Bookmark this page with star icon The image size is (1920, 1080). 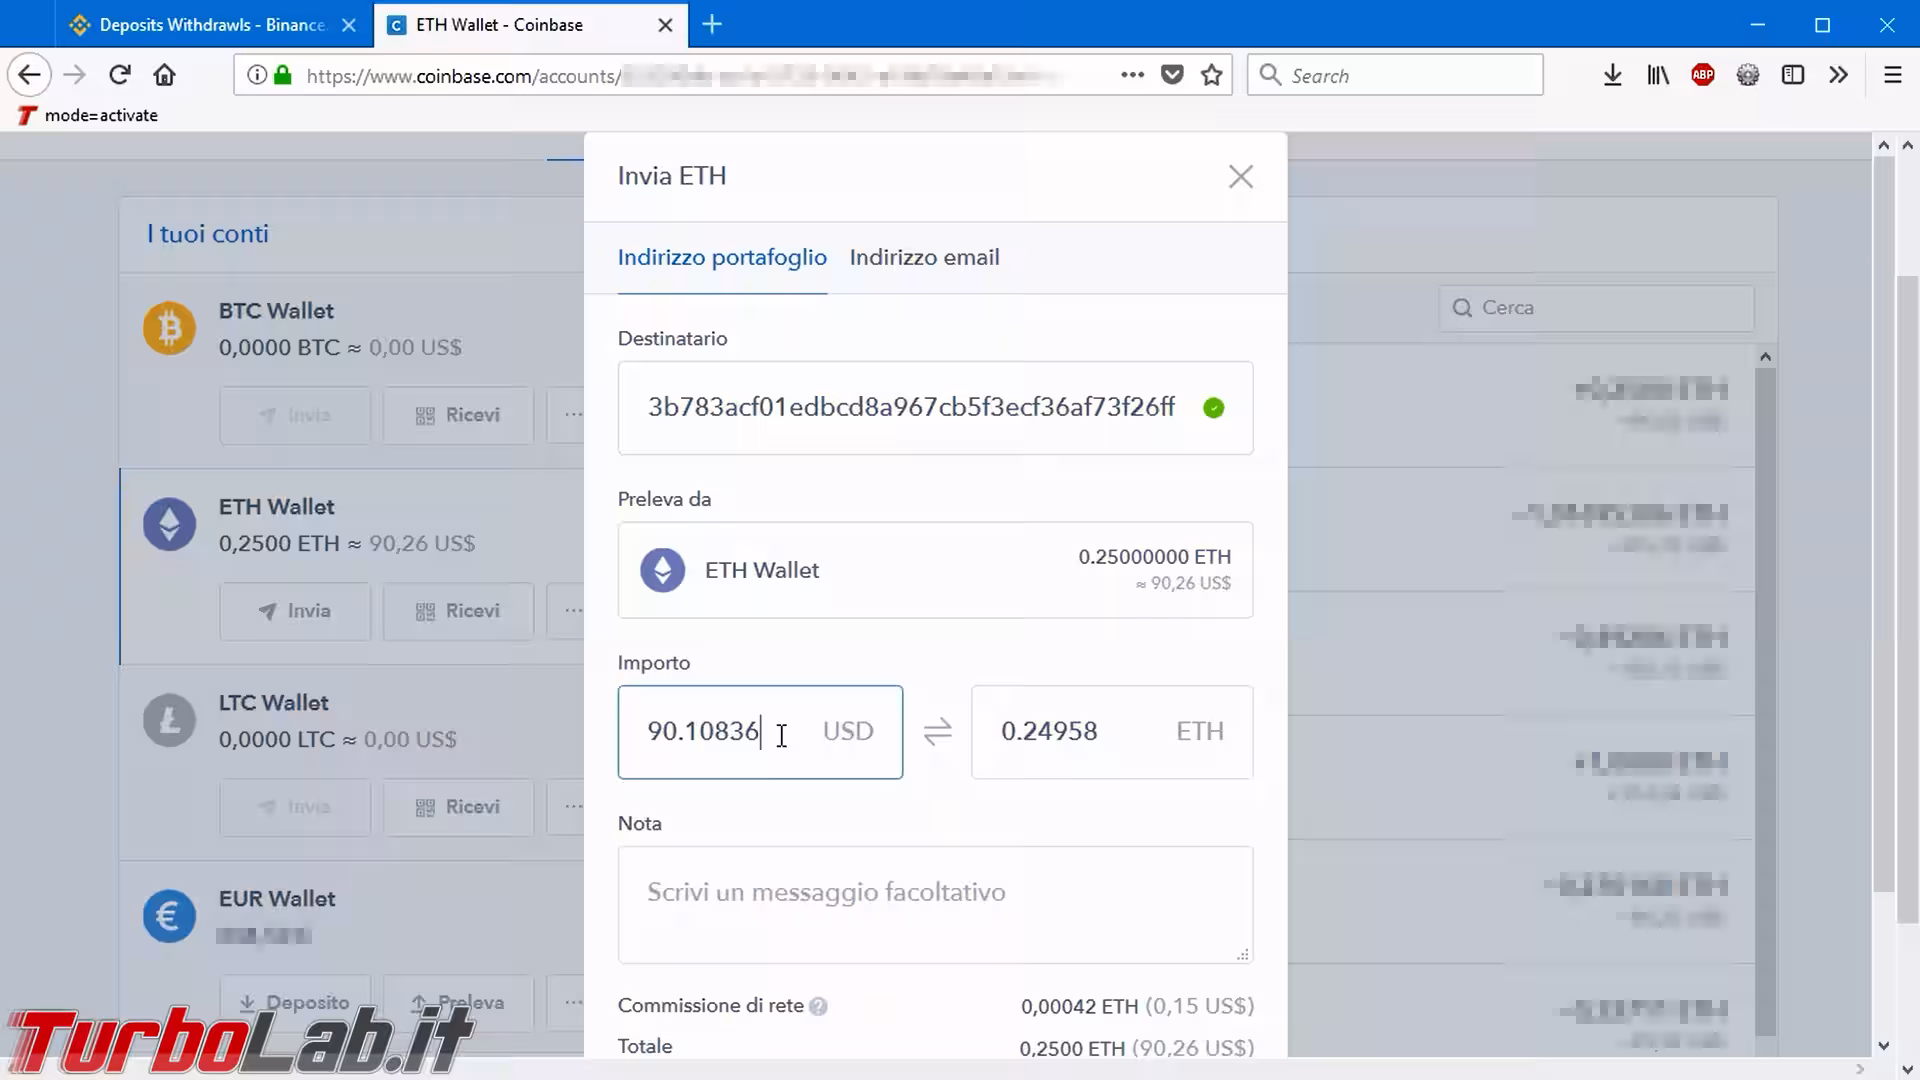point(1211,75)
